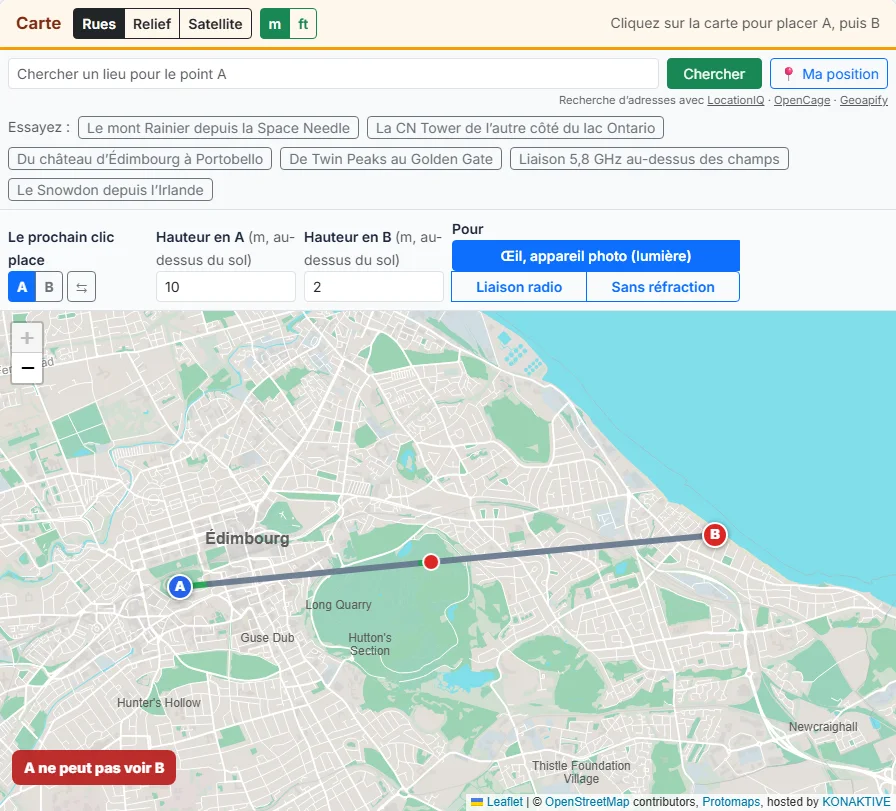Set next click to place B
The image size is (896, 811).
pos(49,287)
